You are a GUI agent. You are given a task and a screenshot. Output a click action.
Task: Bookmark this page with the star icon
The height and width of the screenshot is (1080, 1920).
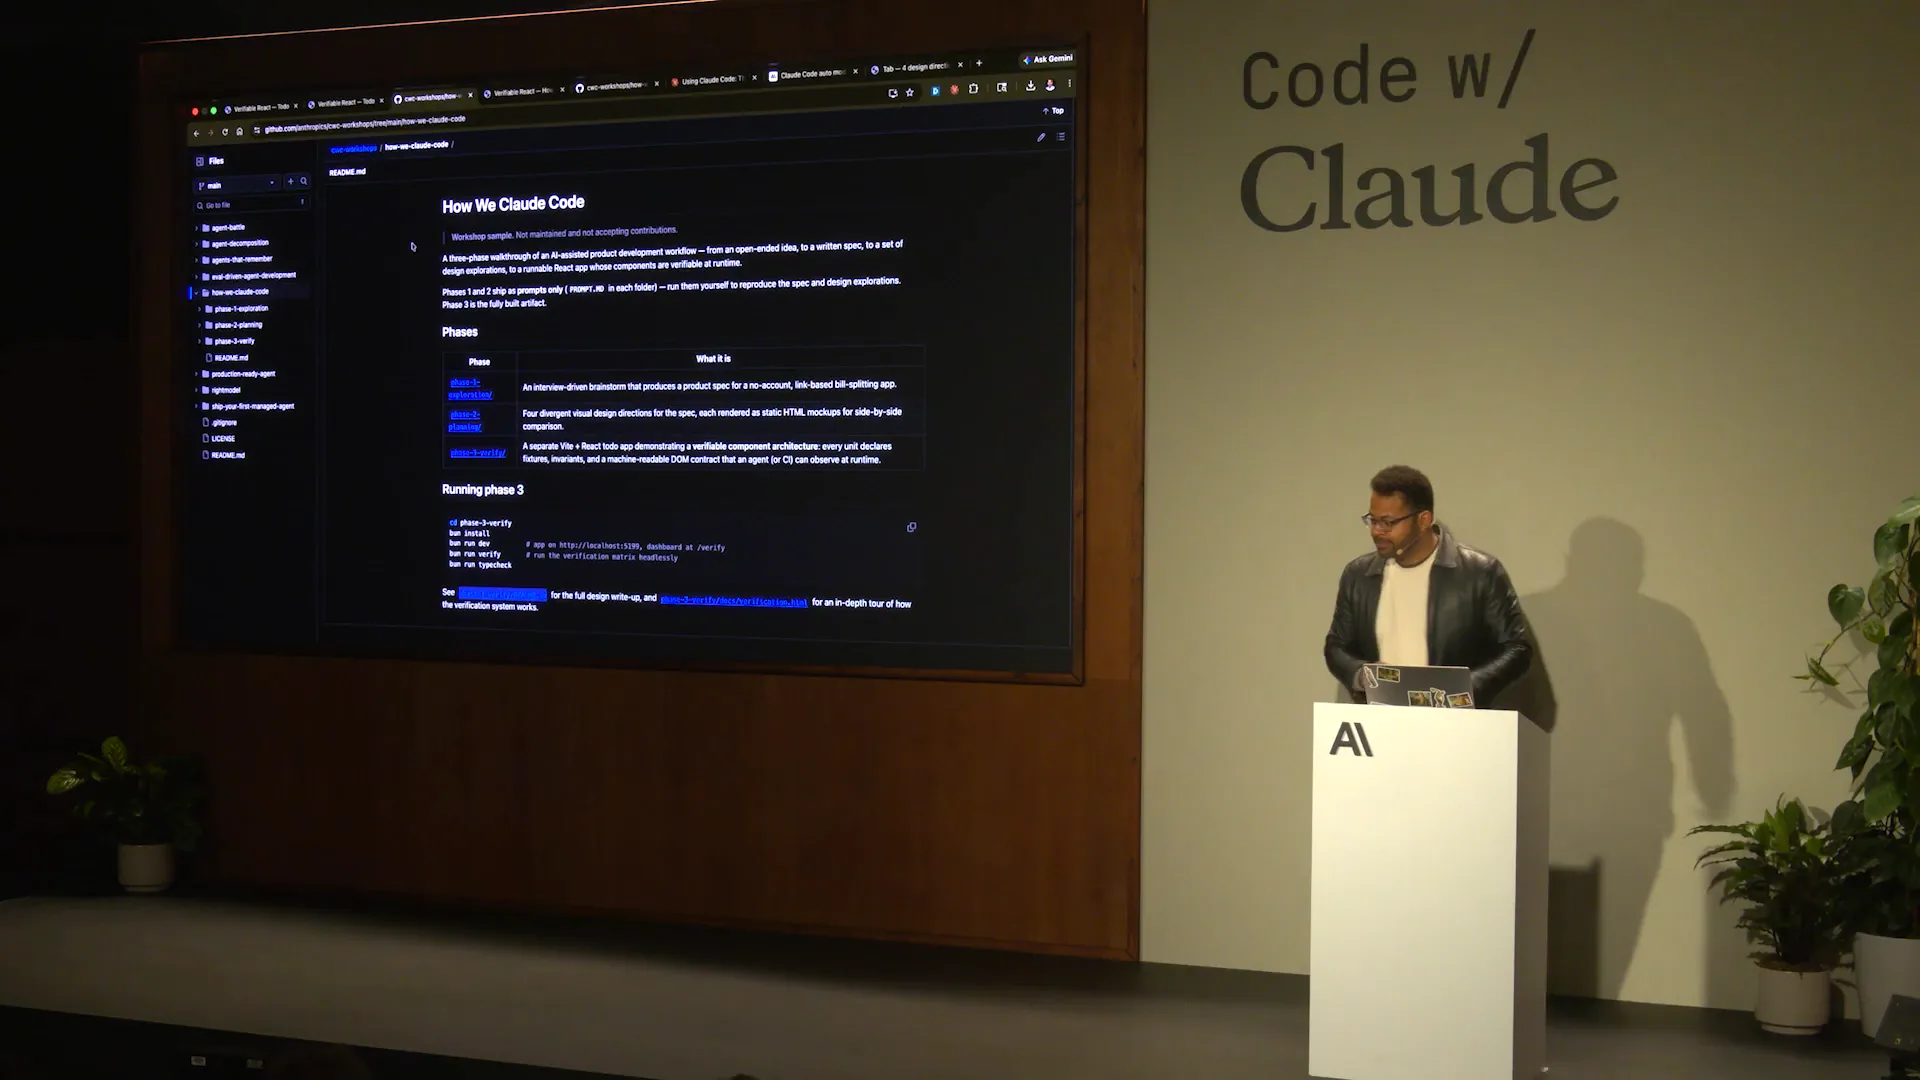pos(910,92)
